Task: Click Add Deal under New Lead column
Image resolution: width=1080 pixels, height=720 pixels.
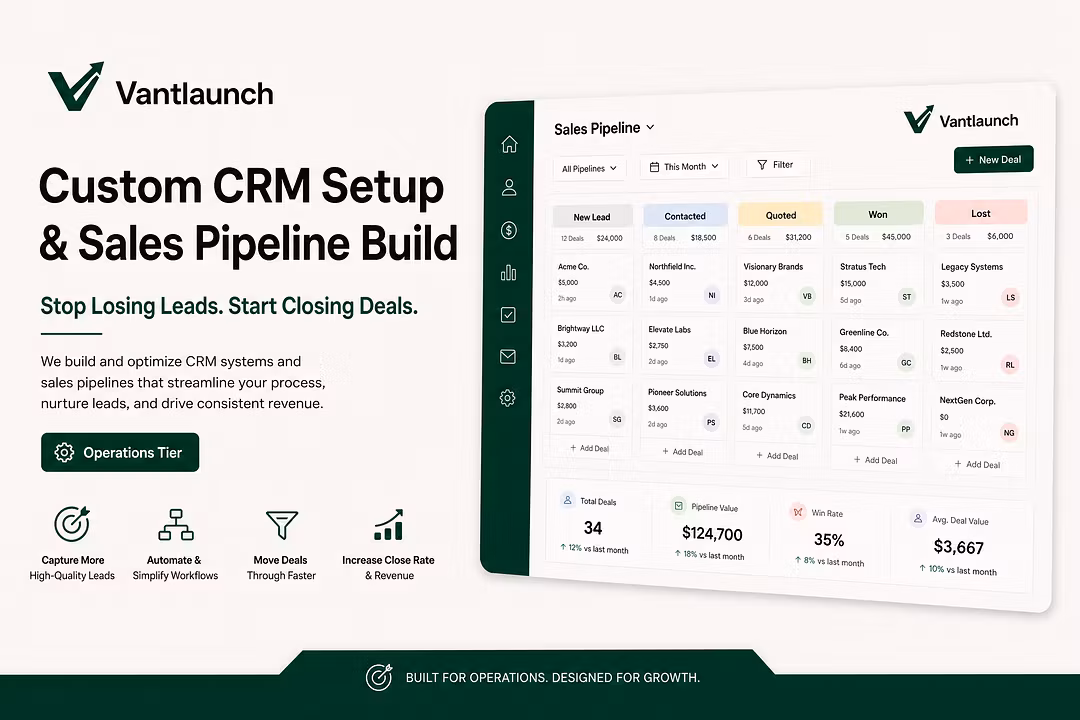Action: (590, 448)
